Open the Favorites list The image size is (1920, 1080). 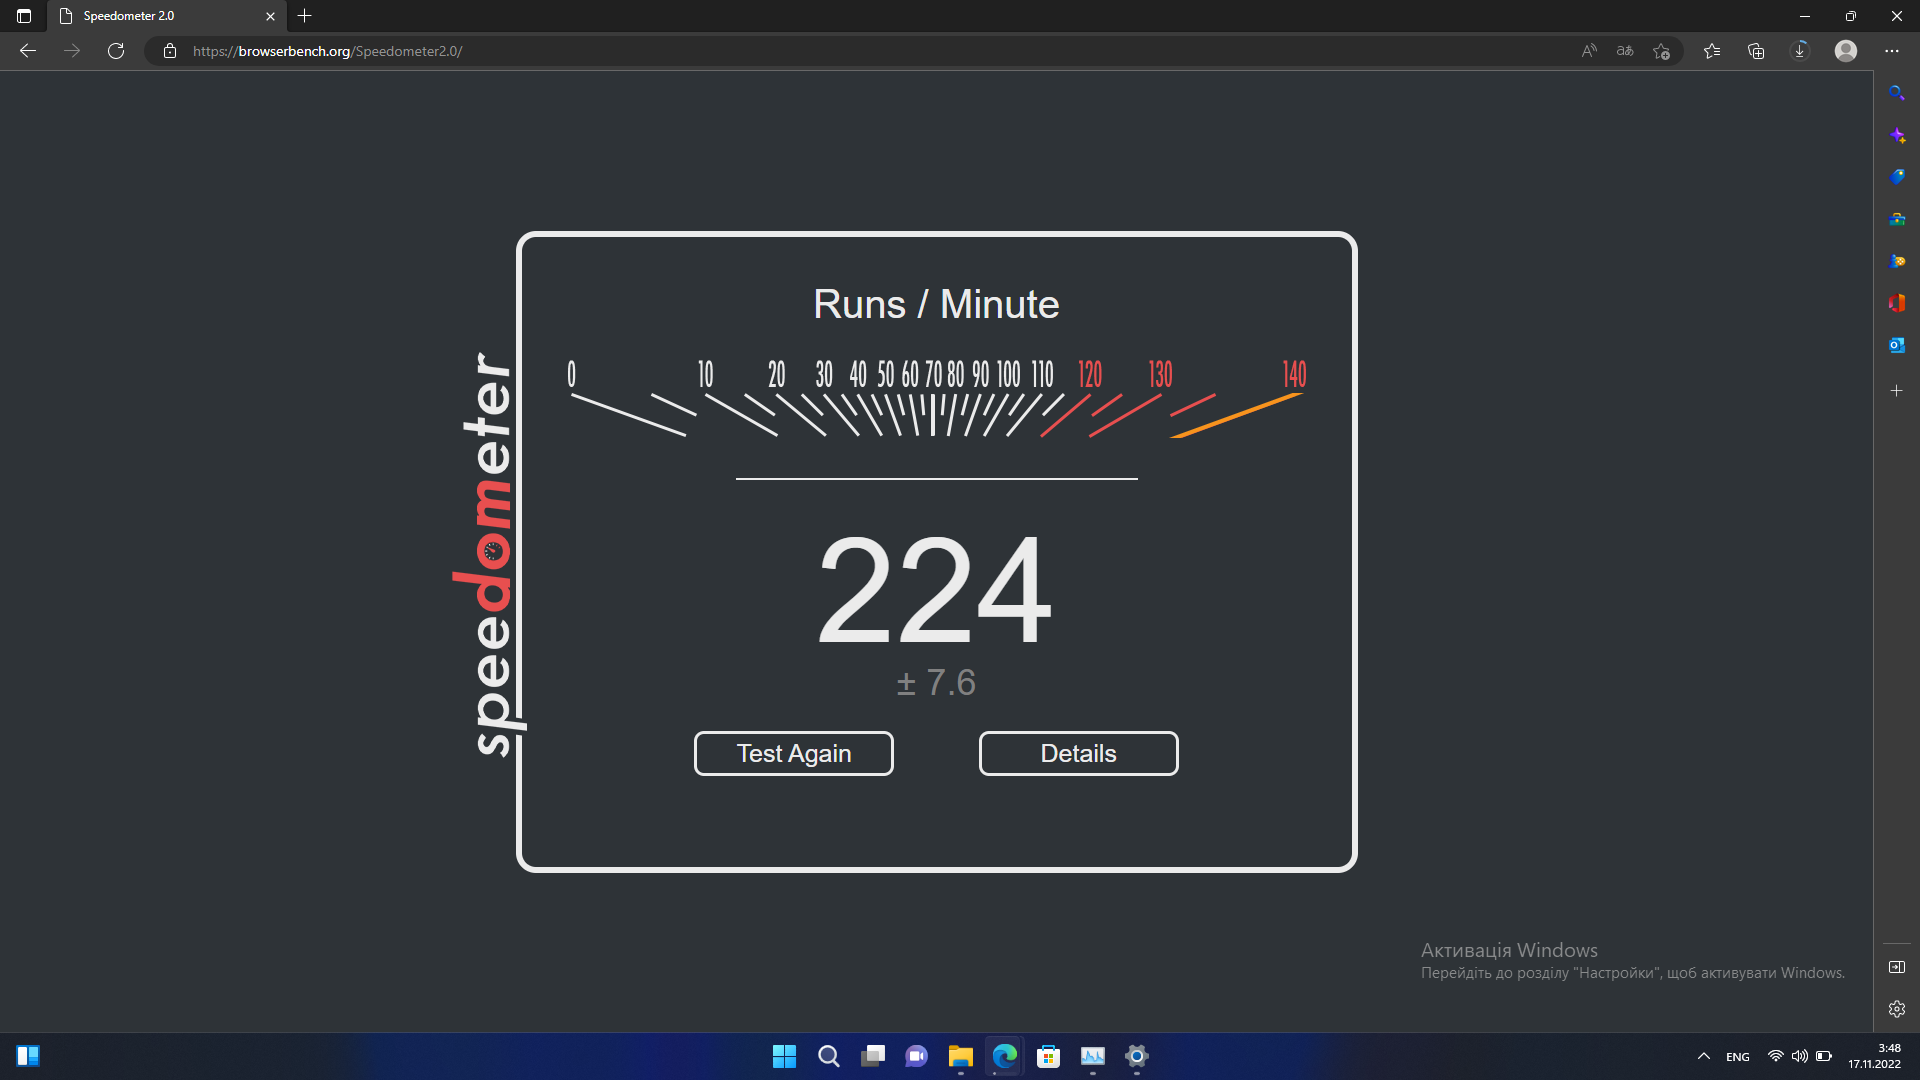pyautogui.click(x=1712, y=51)
